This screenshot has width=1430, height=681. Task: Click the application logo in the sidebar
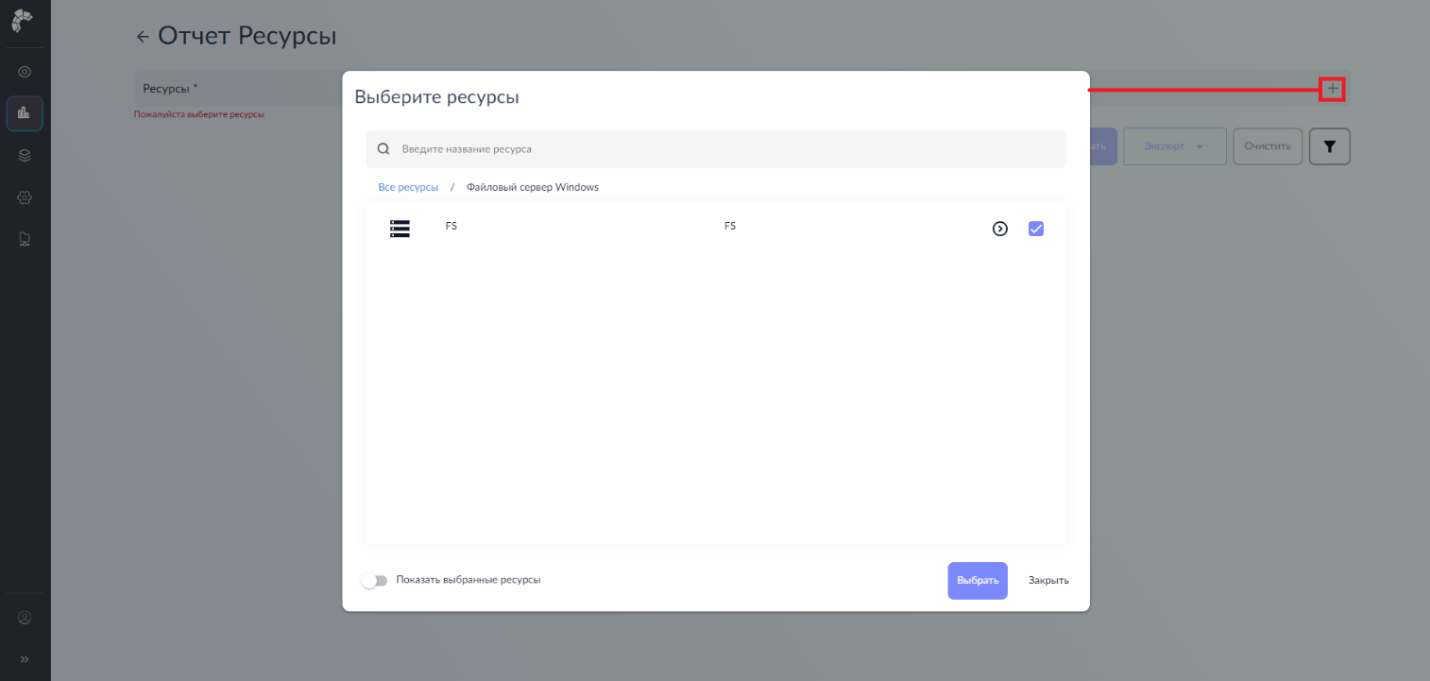pyautogui.click(x=23, y=20)
